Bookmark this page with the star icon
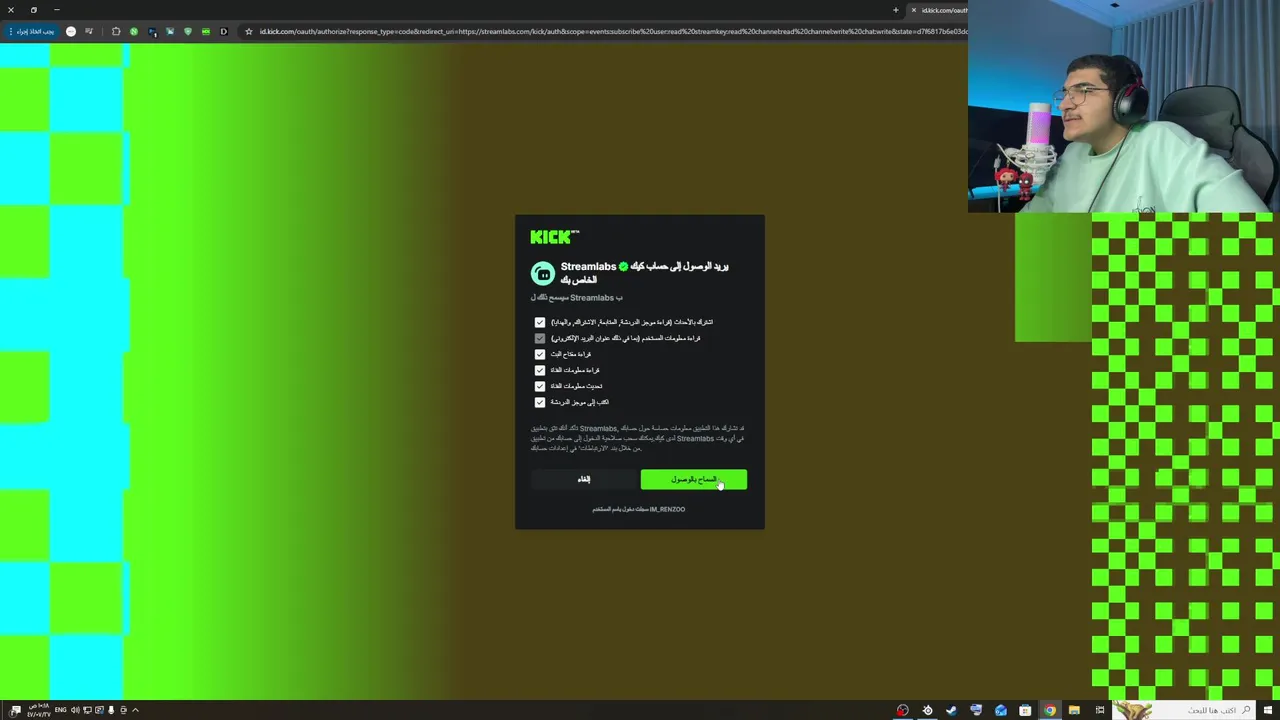Image resolution: width=1280 pixels, height=720 pixels. [x=248, y=32]
